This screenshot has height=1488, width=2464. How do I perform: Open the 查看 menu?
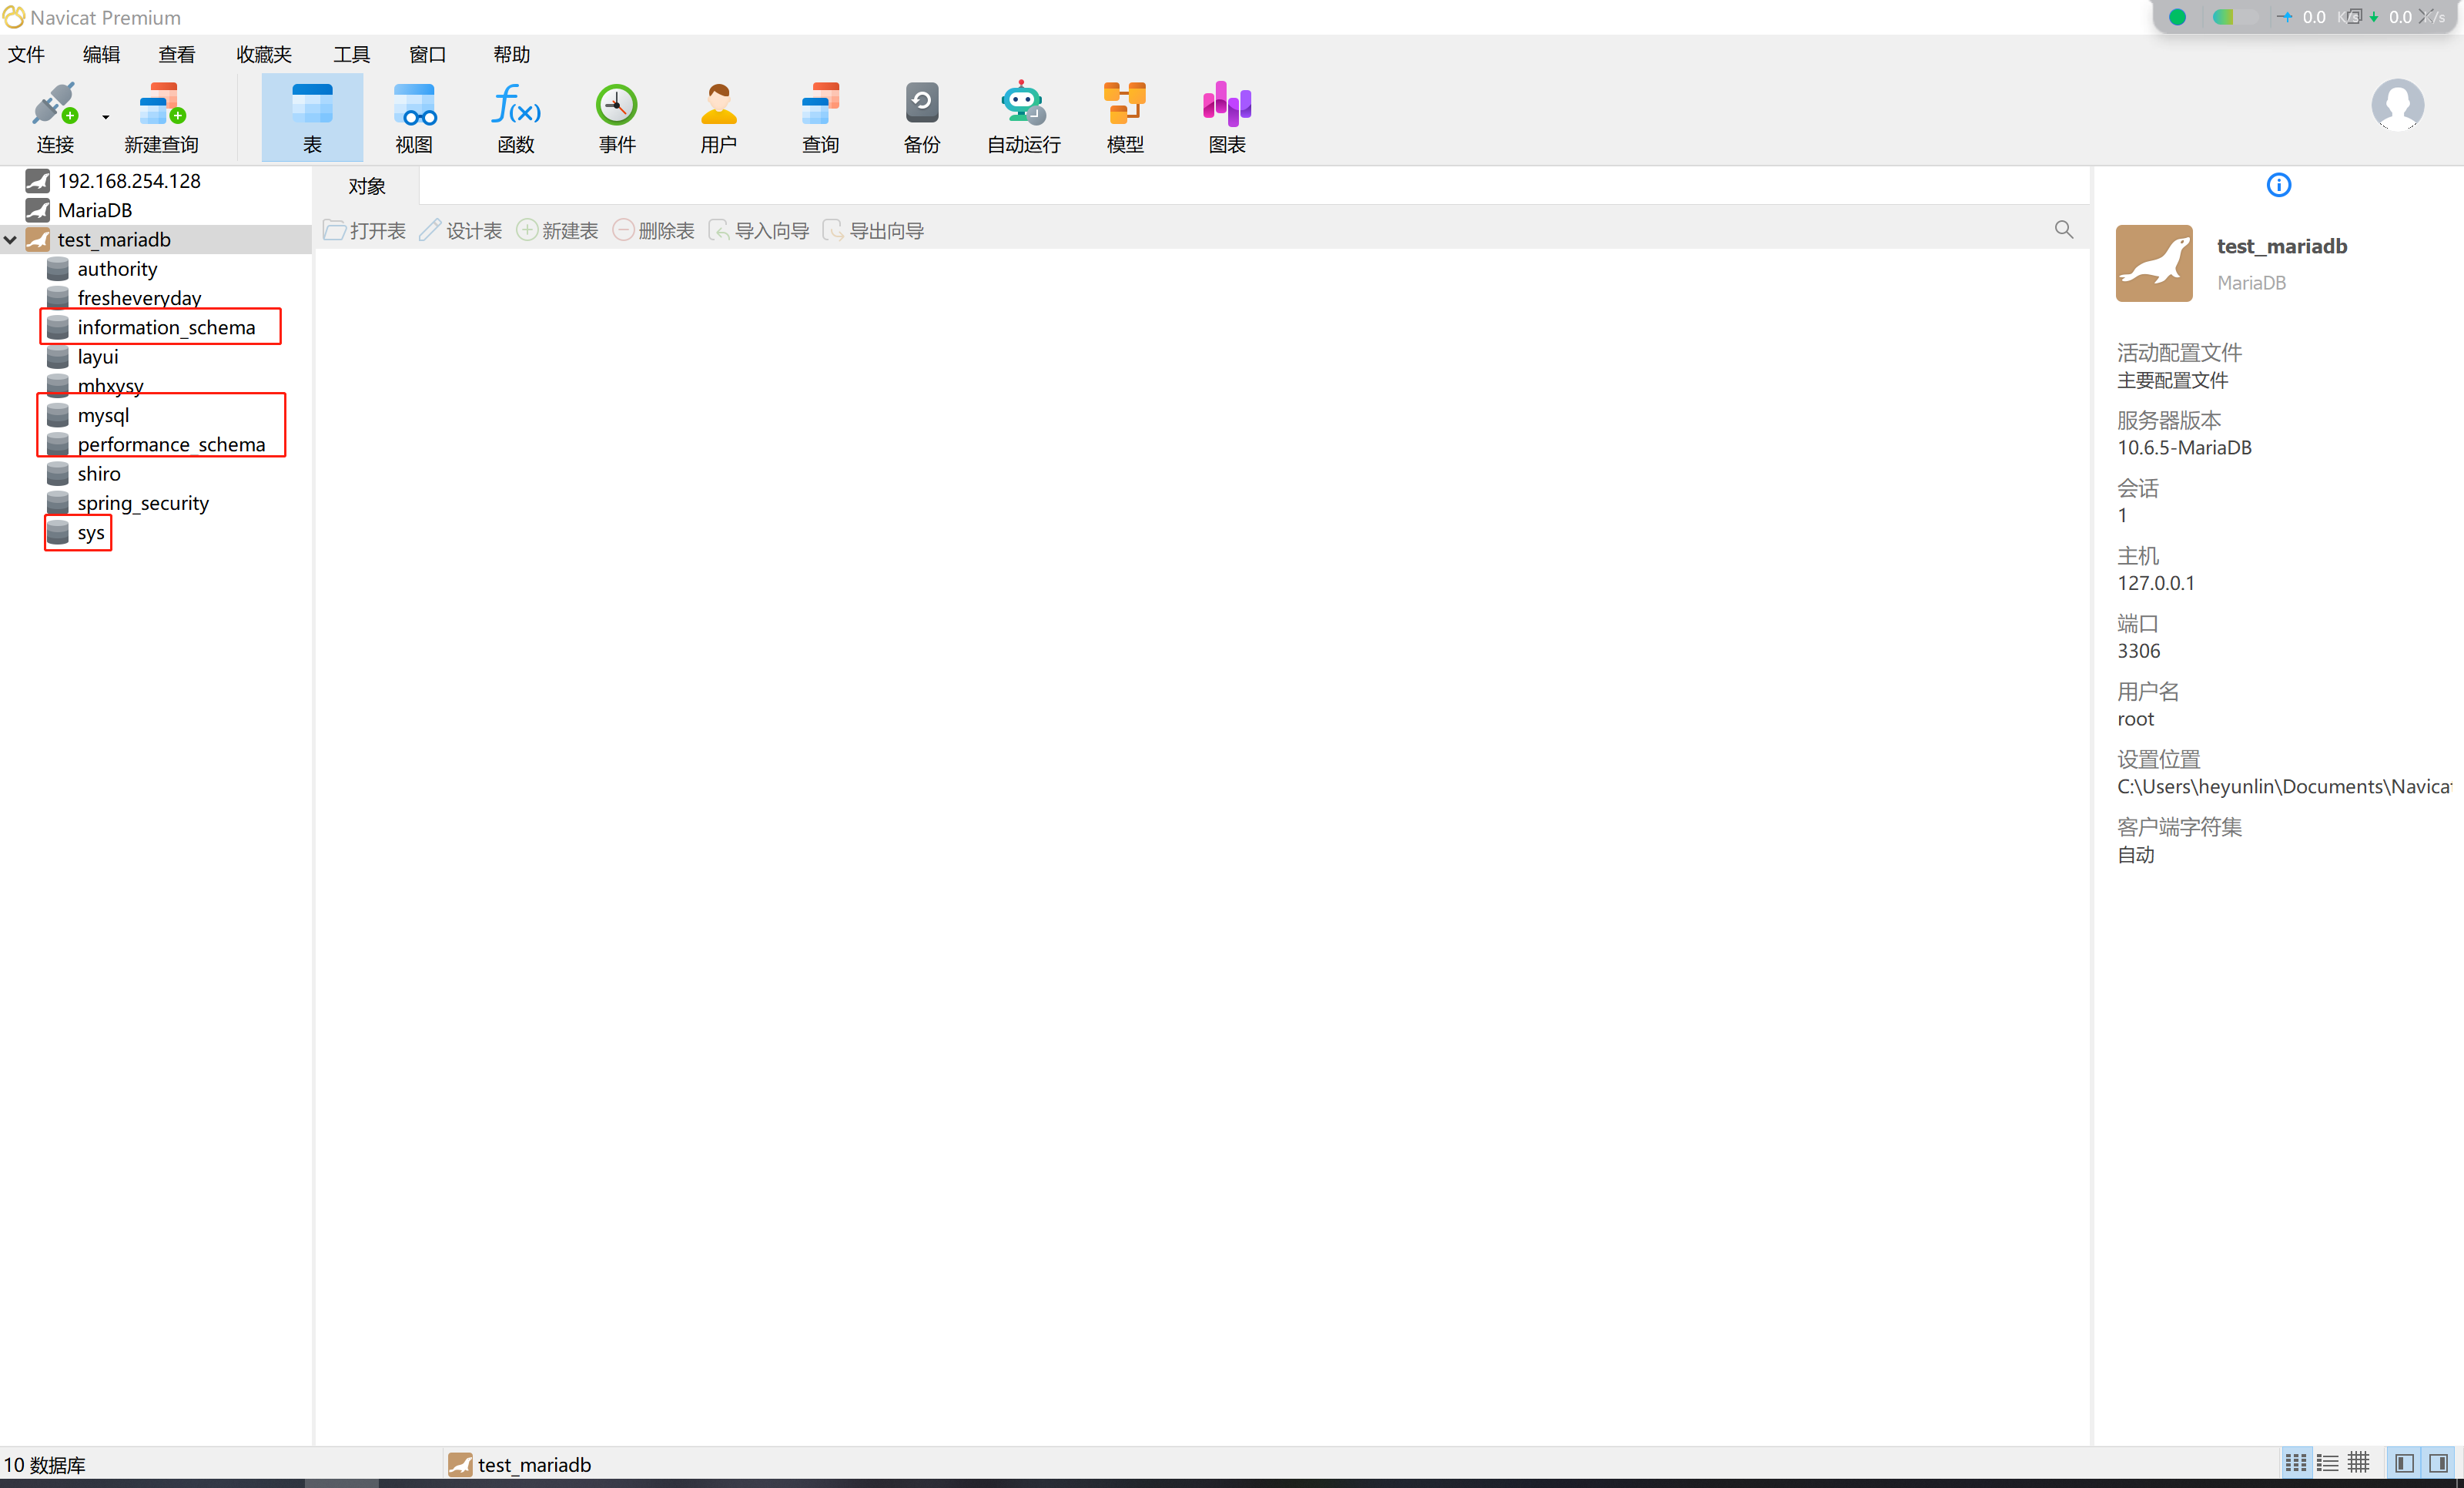tap(177, 54)
